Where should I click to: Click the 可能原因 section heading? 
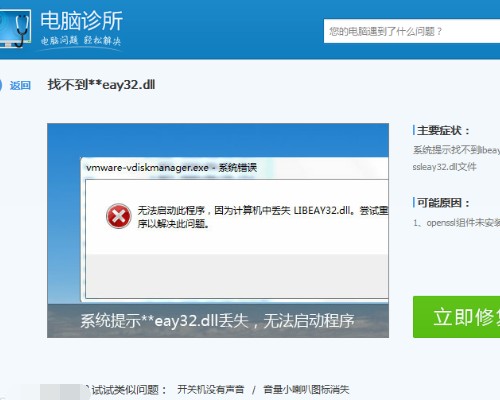(x=443, y=202)
